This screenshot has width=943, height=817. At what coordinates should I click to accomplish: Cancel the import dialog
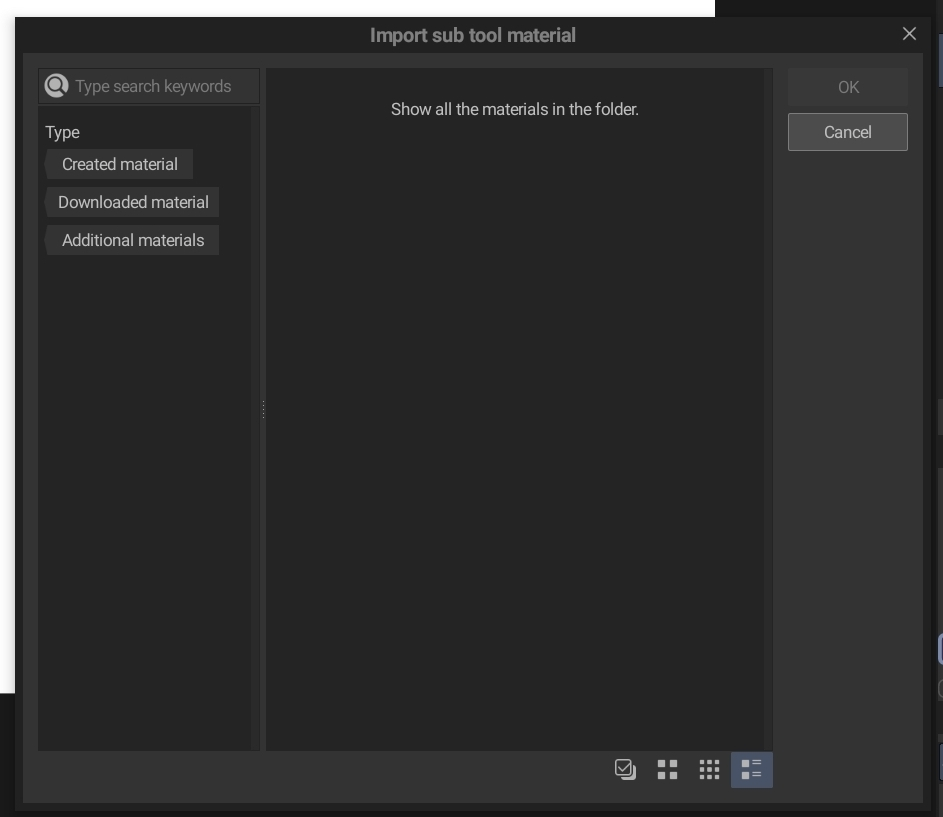[x=848, y=132]
